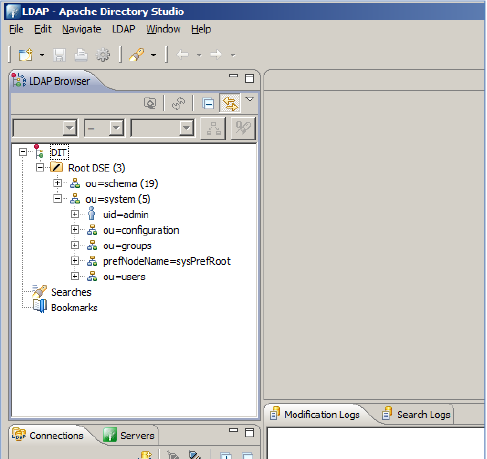The width and height of the screenshot is (487, 459).
Task: Collapse the ou=system node
Action: pyautogui.click(x=57, y=199)
